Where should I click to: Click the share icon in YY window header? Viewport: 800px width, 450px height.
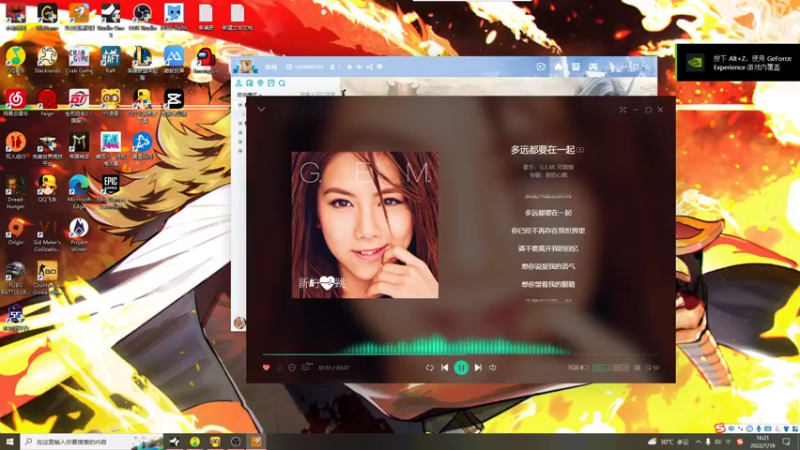point(369,67)
